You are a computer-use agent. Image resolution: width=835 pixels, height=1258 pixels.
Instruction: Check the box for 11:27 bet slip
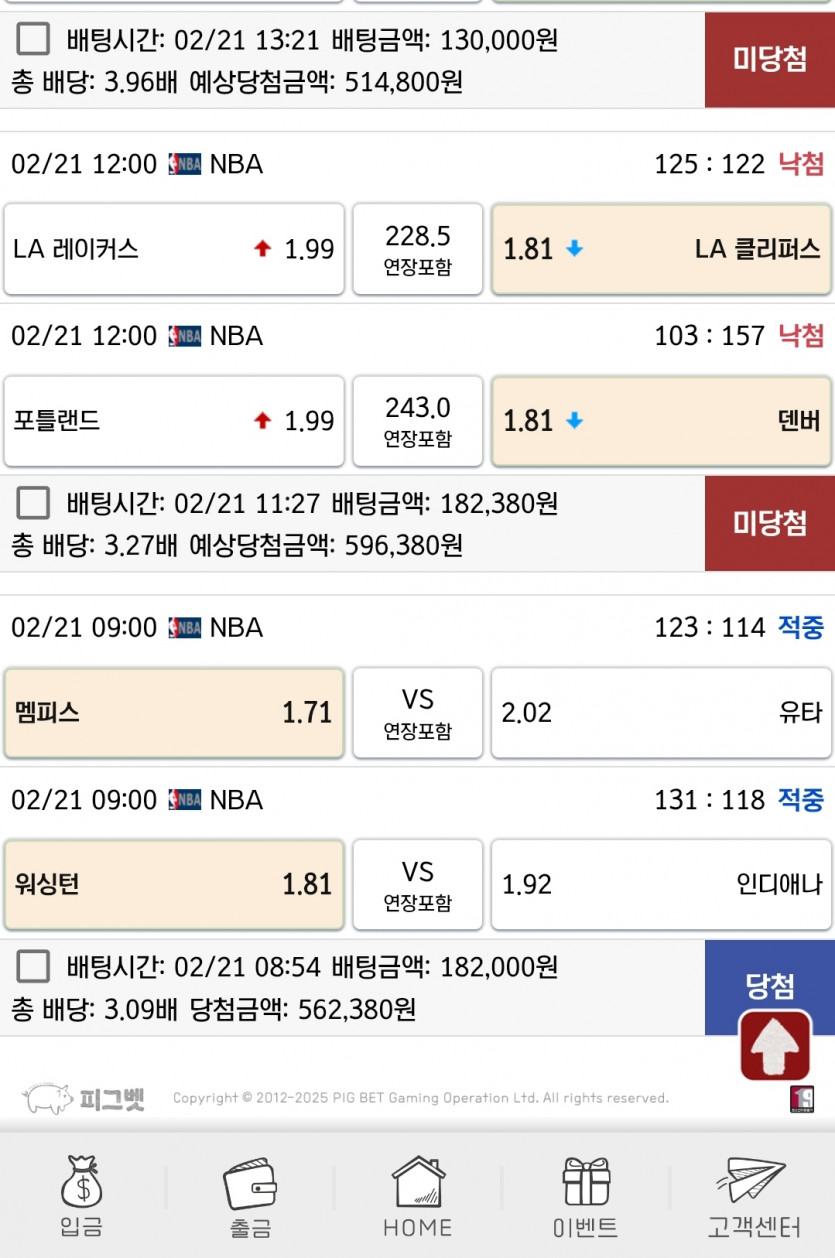click(x=34, y=503)
